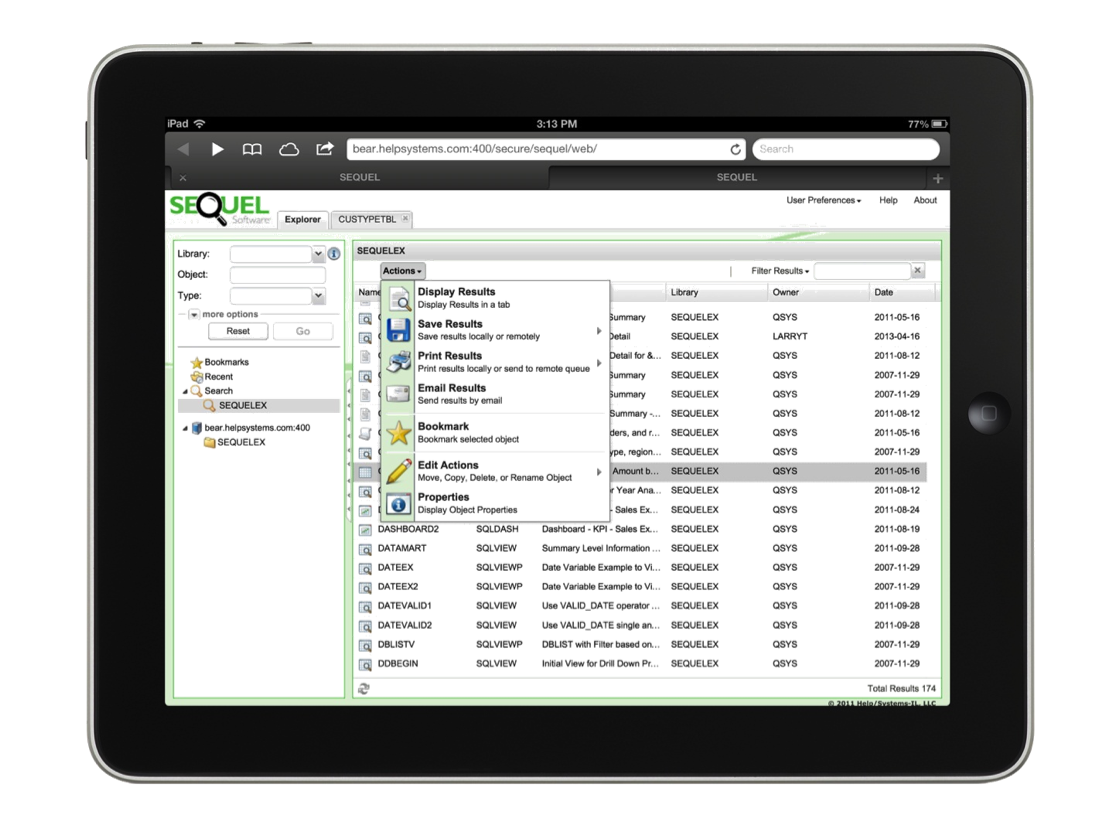The height and width of the screenshot is (822, 1106).
Task: Select Bookmark in the Actions menu
Action: pos(496,433)
